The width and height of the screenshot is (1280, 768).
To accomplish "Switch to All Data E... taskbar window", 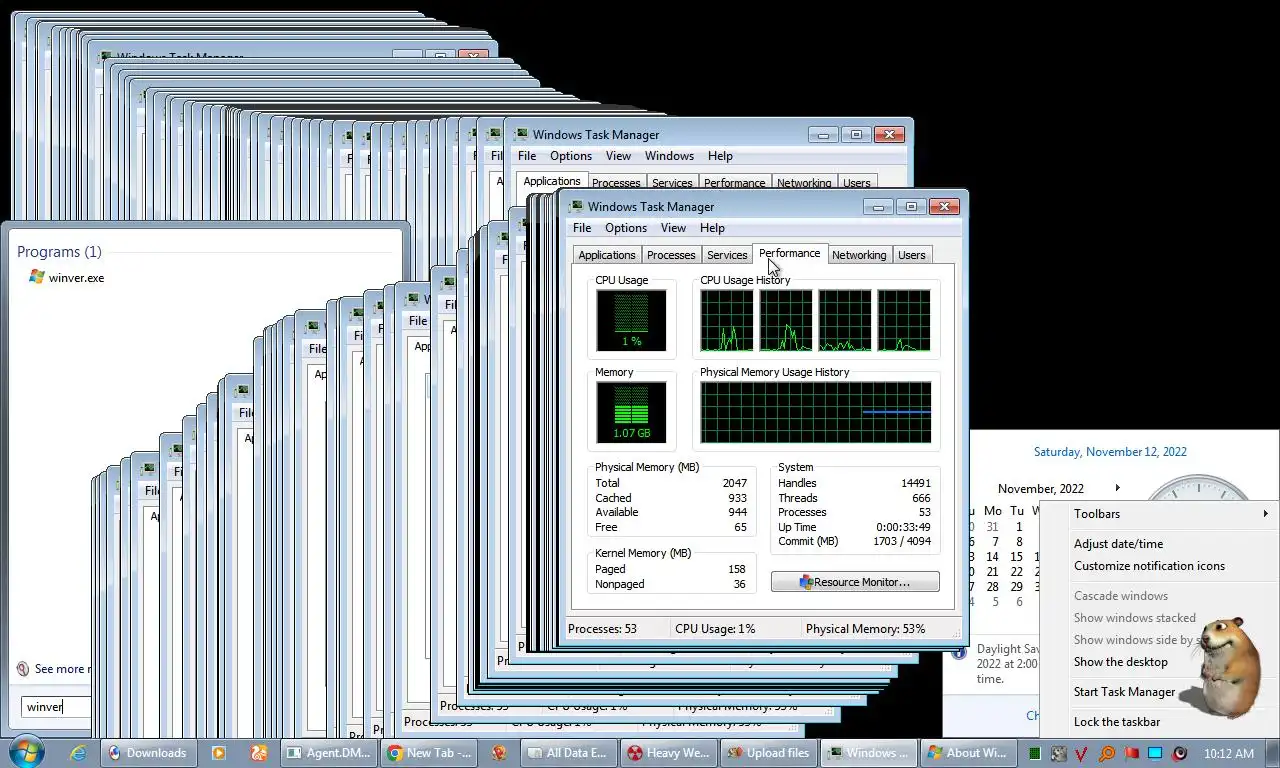I will [x=568, y=753].
